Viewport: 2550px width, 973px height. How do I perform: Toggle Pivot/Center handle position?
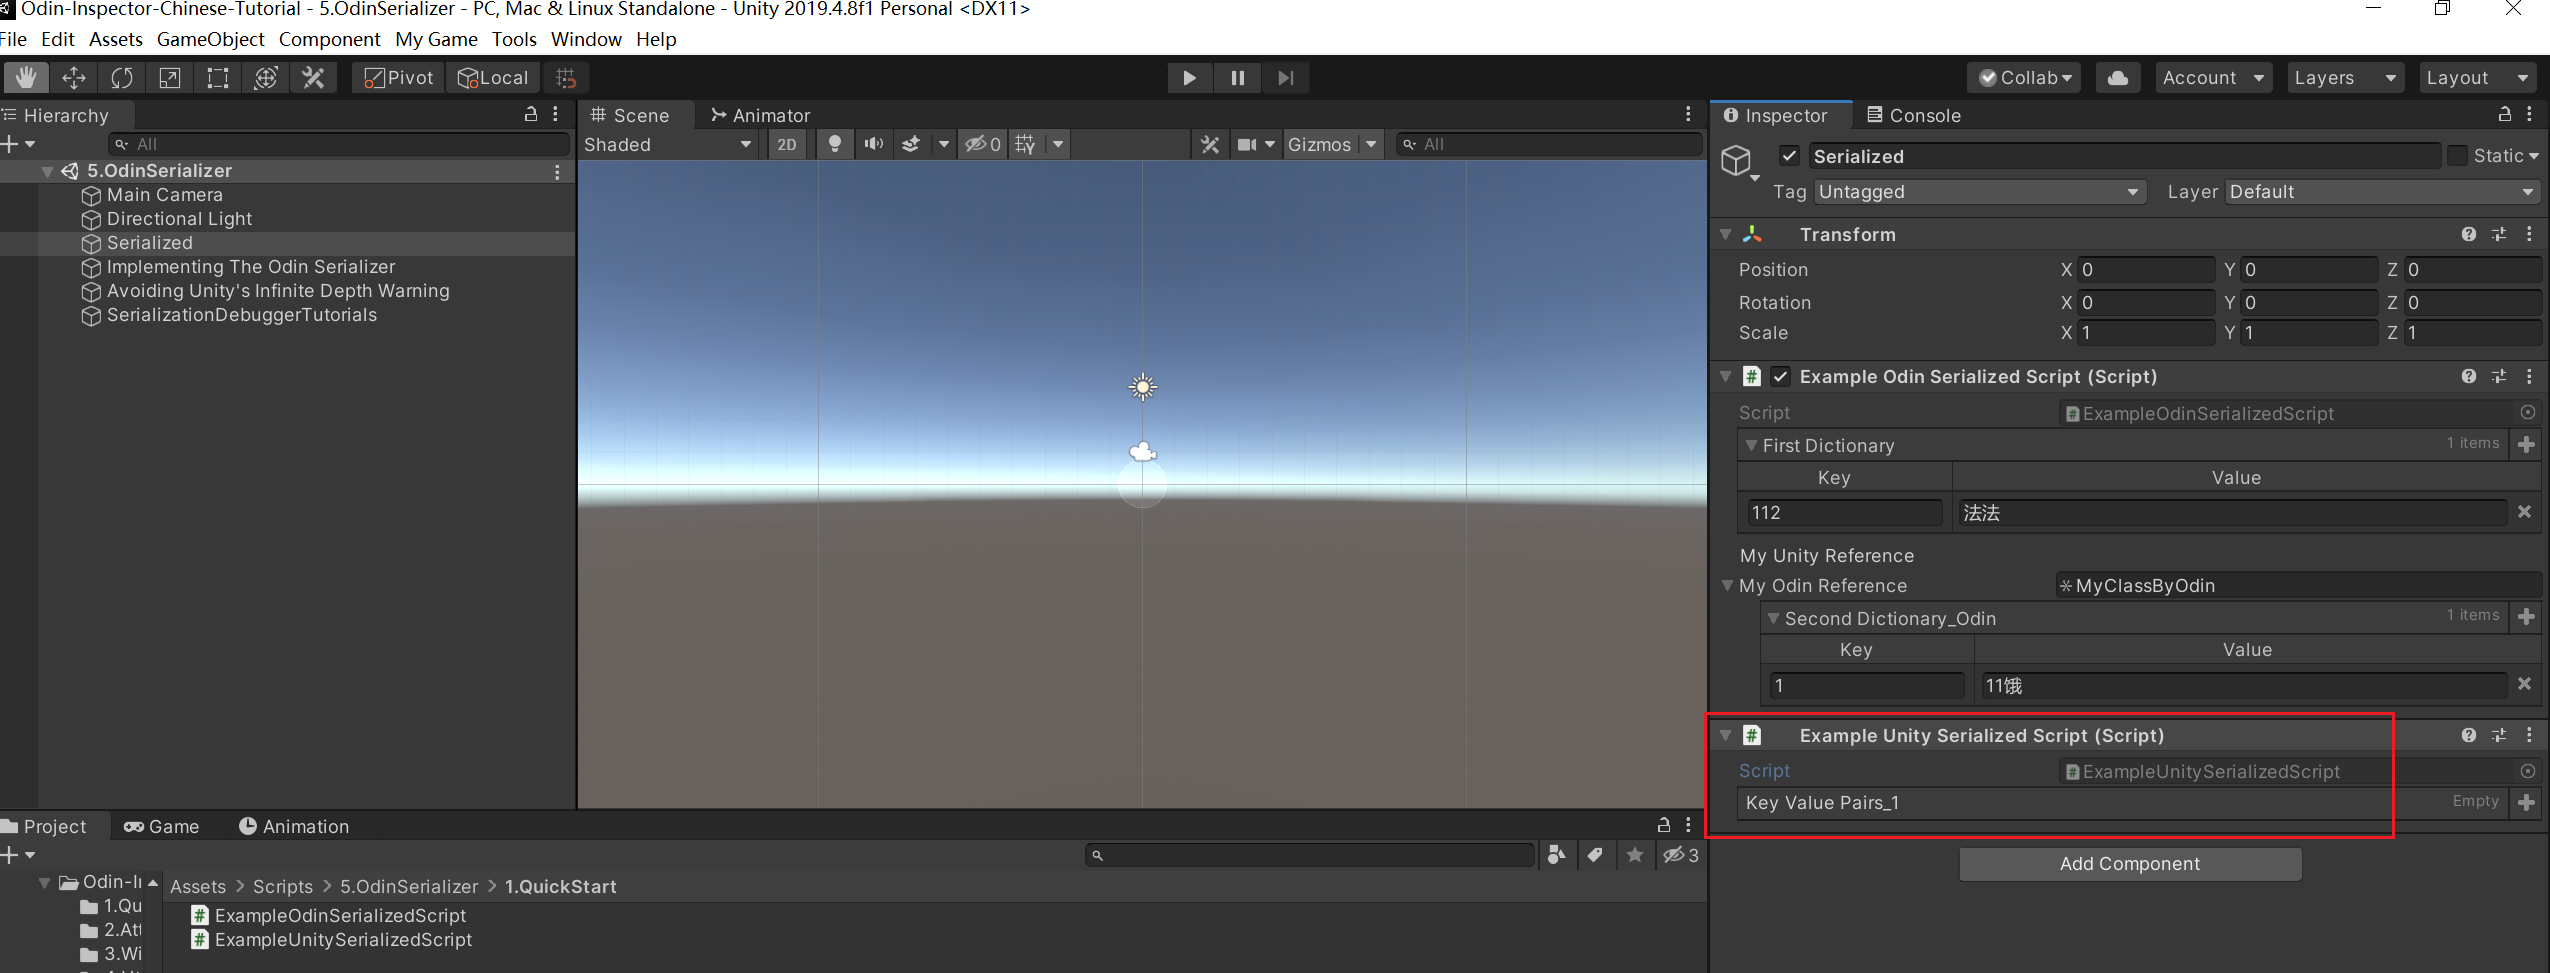tap(399, 78)
